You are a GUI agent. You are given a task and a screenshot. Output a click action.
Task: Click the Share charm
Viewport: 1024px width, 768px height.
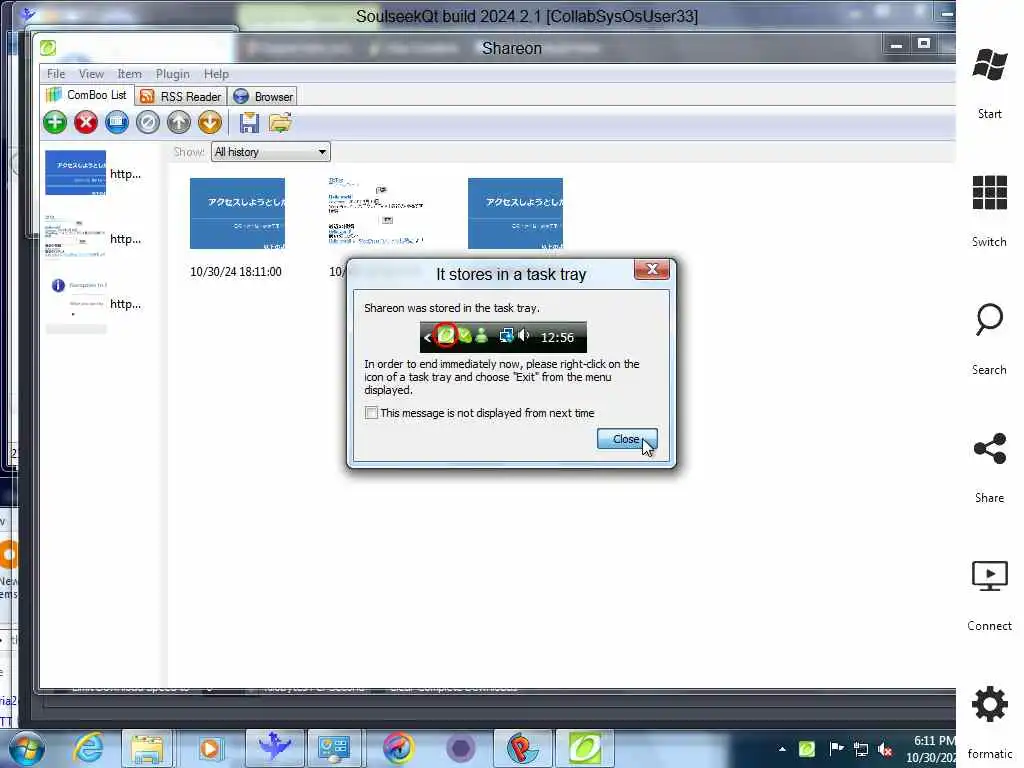(989, 467)
